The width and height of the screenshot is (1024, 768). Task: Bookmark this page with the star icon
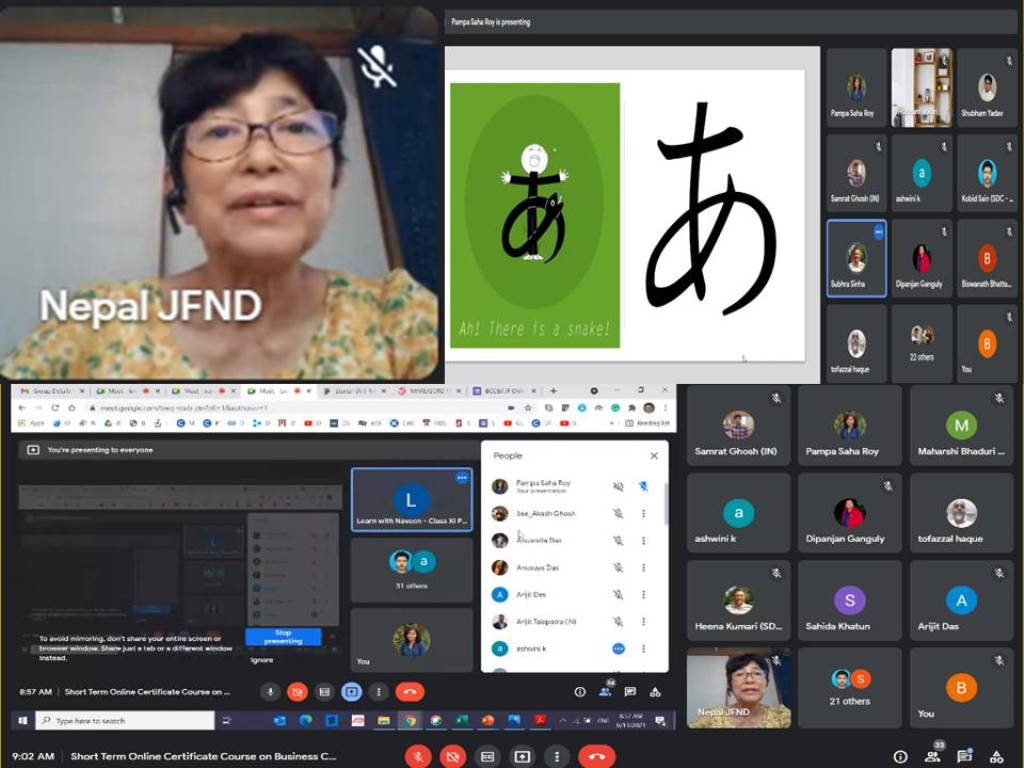point(528,408)
